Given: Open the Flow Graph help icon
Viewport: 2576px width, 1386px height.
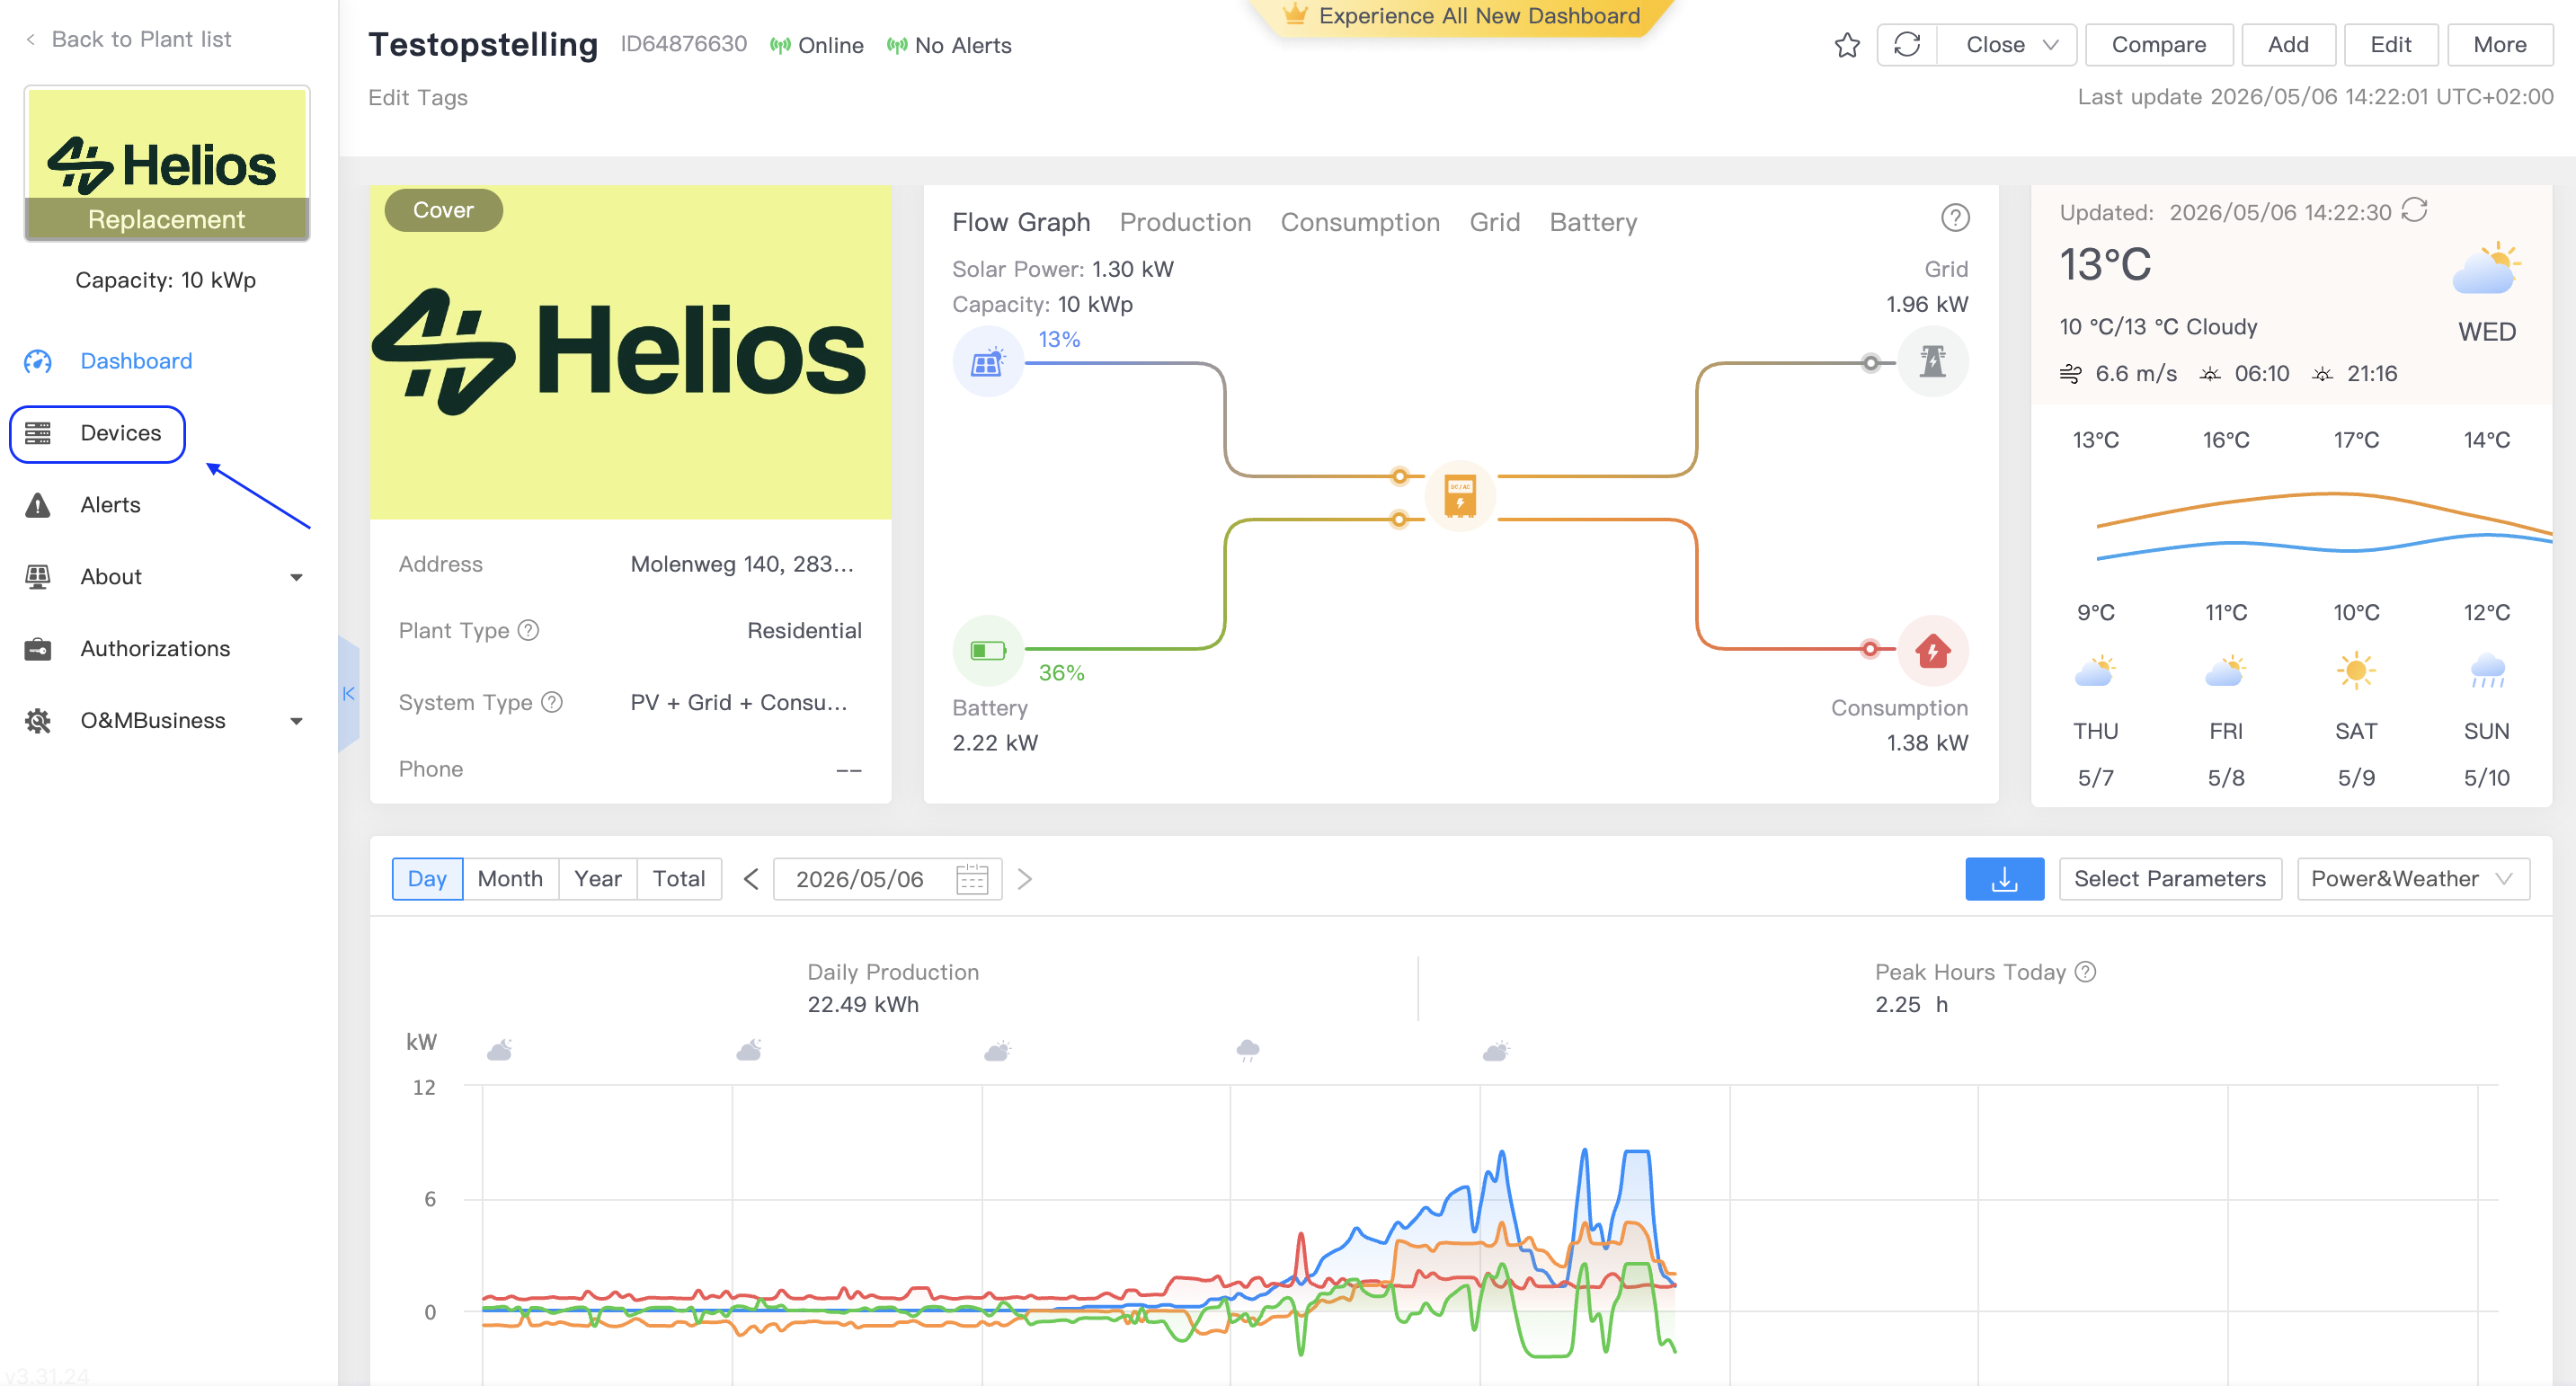Looking at the screenshot, I should pos(1955,218).
